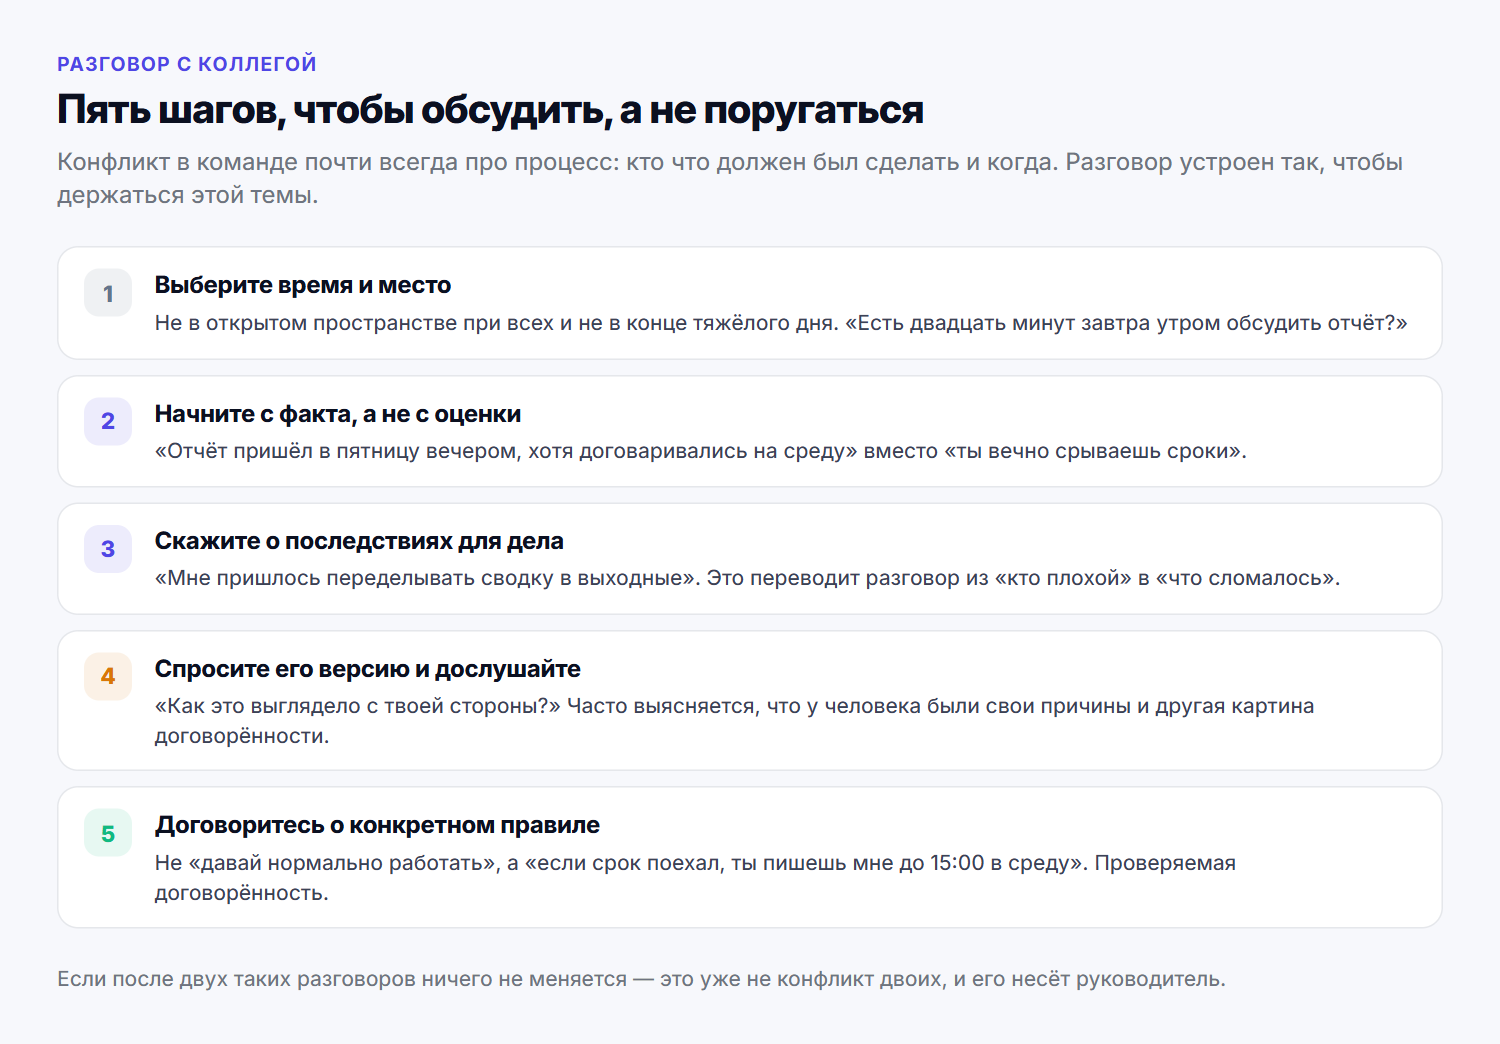Screen dimensions: 1500x1044
Task: Click the footer note starting "Если после двух таких разговоров"
Action: pyautogui.click(x=641, y=979)
